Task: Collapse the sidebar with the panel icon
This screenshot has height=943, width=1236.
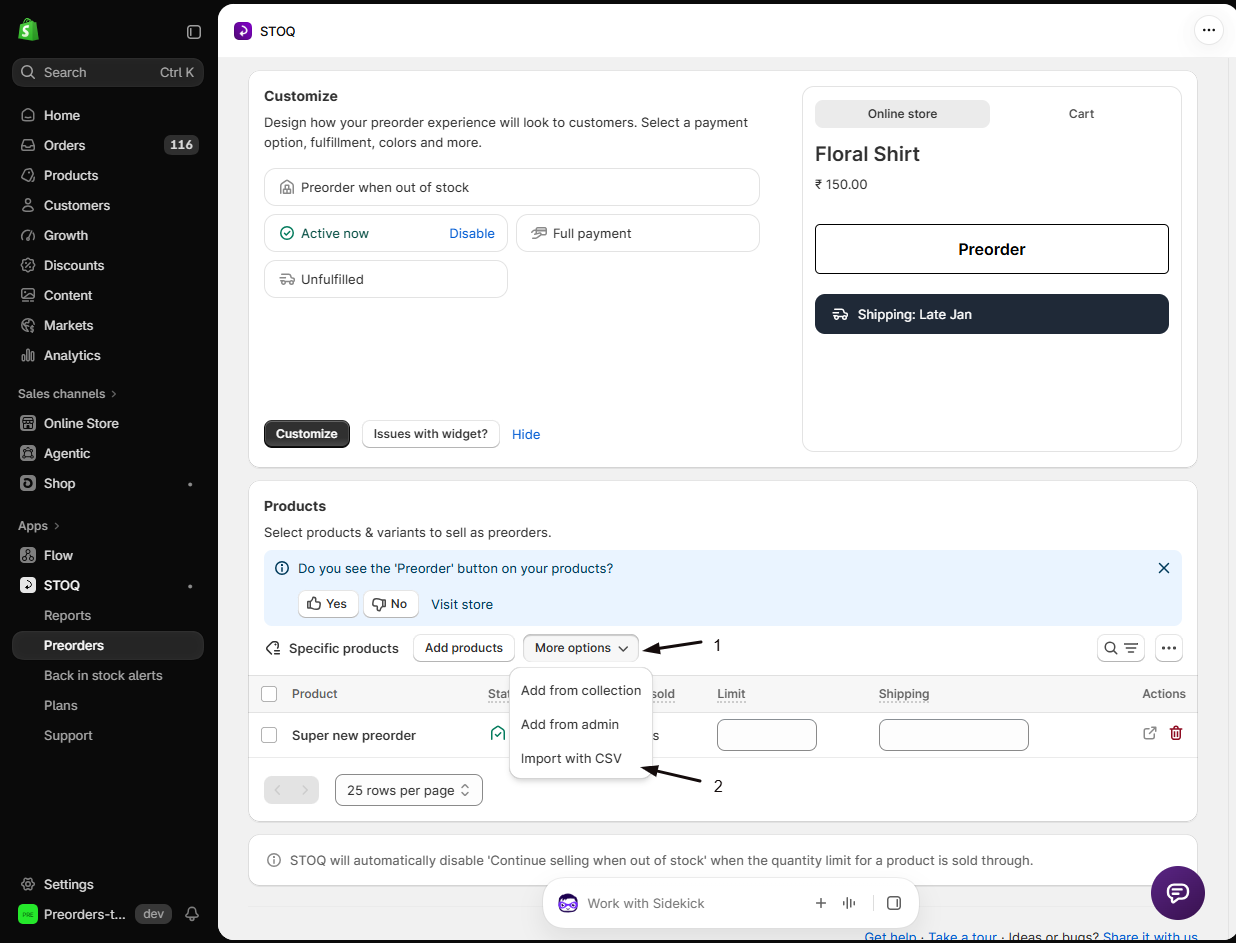Action: (x=194, y=32)
